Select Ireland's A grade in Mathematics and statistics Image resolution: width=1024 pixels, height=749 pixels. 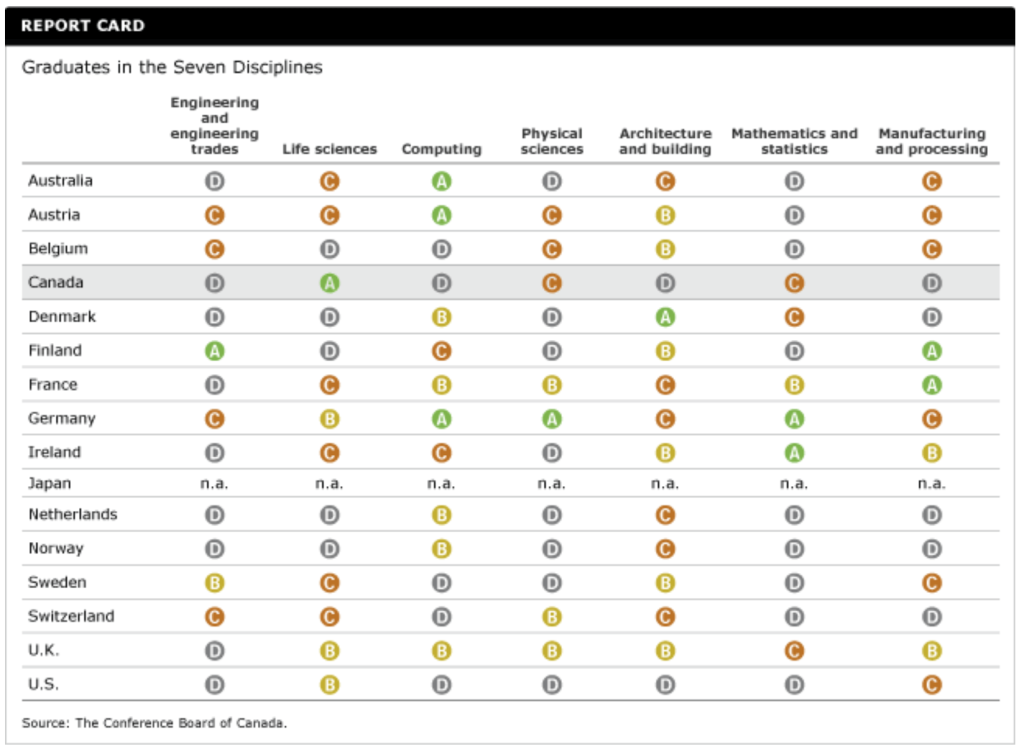point(794,453)
